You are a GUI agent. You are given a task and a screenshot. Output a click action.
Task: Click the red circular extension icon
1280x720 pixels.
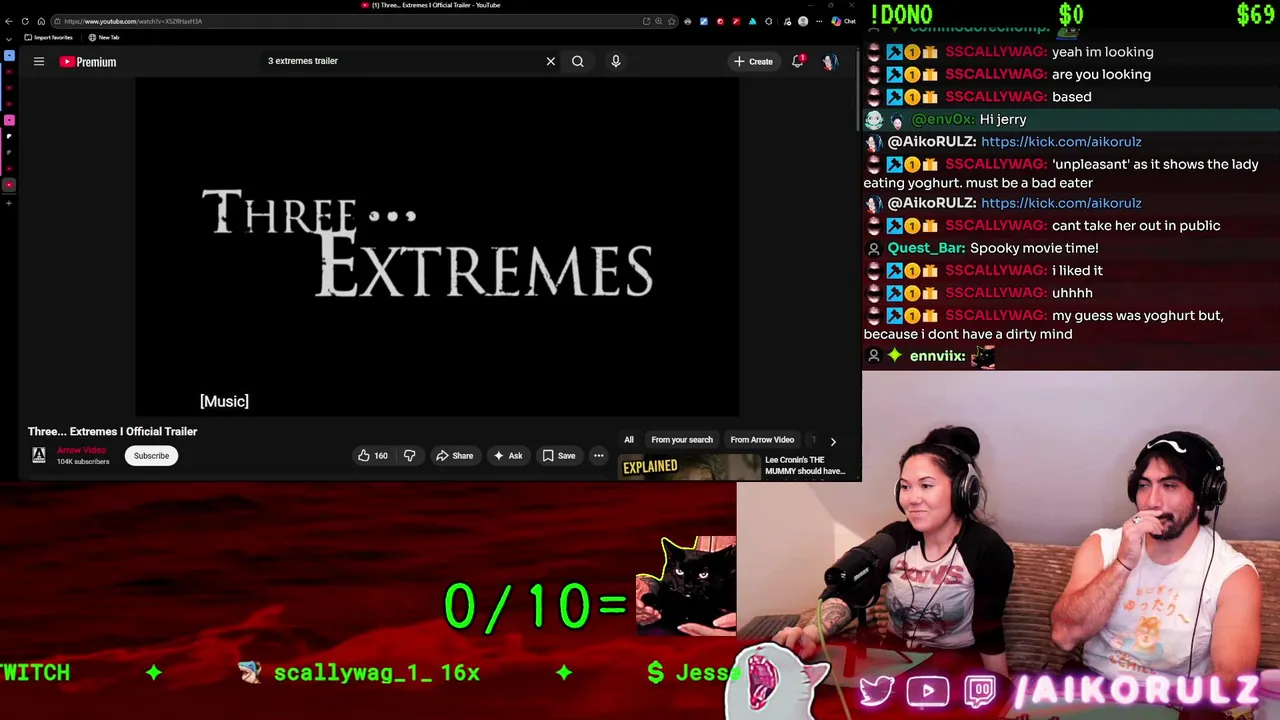[720, 21]
